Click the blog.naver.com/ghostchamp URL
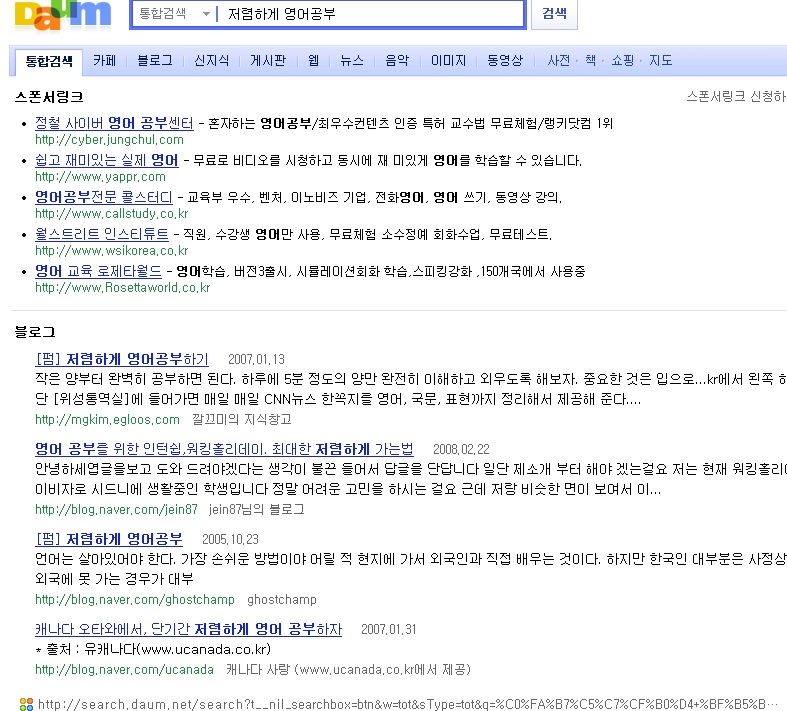 click(x=135, y=600)
